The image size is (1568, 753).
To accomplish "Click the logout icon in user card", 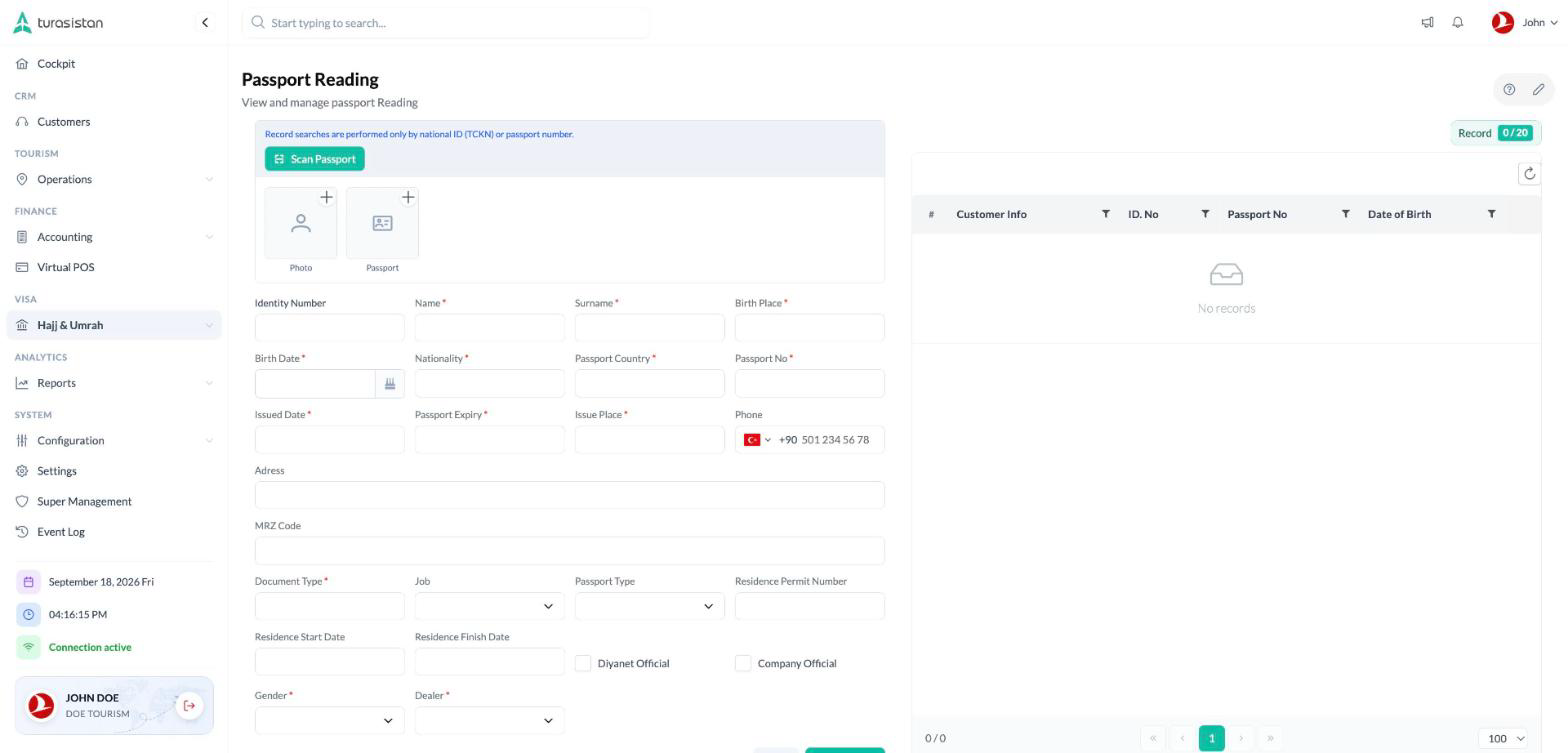I will [x=189, y=706].
